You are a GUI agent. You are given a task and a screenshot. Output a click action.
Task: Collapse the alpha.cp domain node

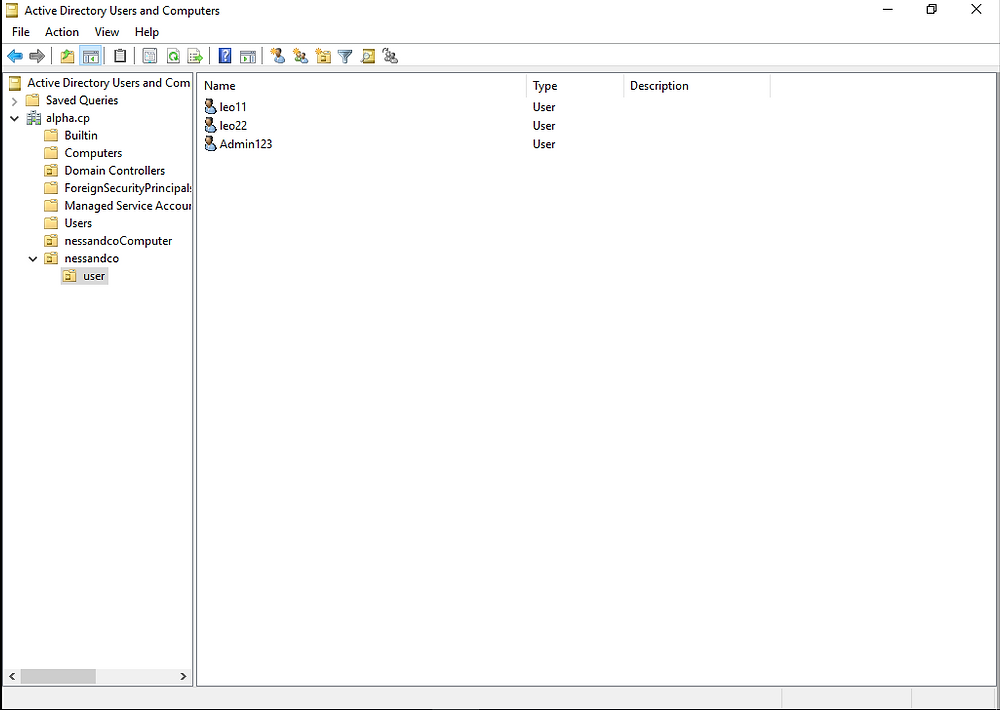pos(14,119)
